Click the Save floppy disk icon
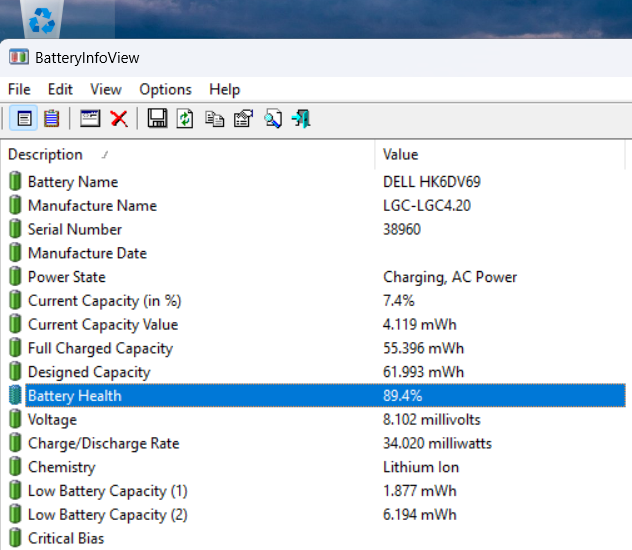Screen dimensions: 632x550 click(x=157, y=118)
